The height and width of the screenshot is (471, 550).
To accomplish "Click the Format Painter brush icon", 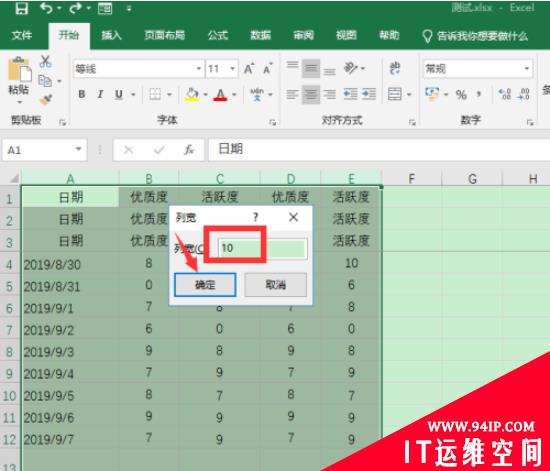I will click(x=46, y=100).
